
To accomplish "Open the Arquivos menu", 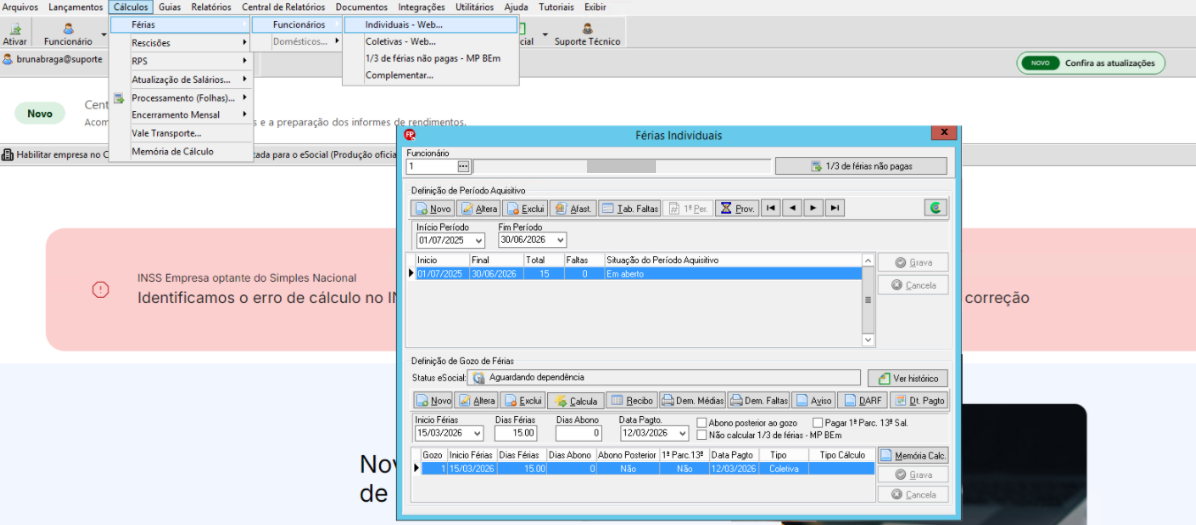I will (x=21, y=7).
